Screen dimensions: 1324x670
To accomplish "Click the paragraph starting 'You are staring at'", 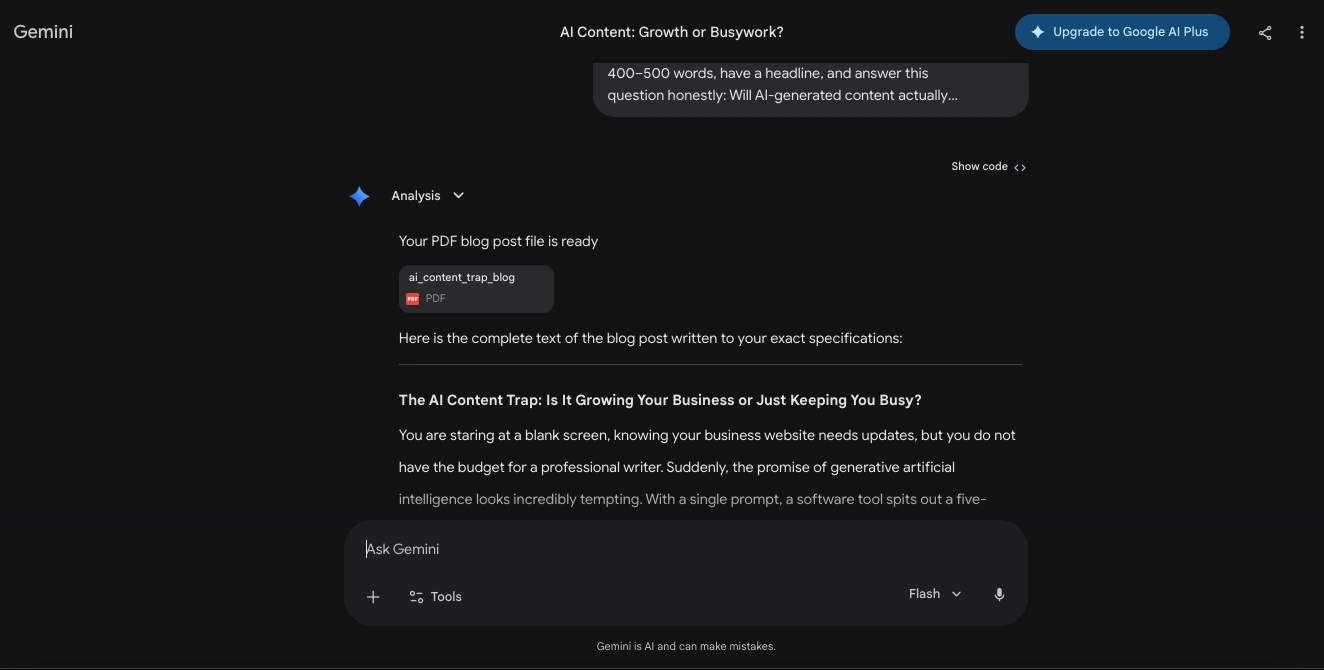I will click(707, 467).
